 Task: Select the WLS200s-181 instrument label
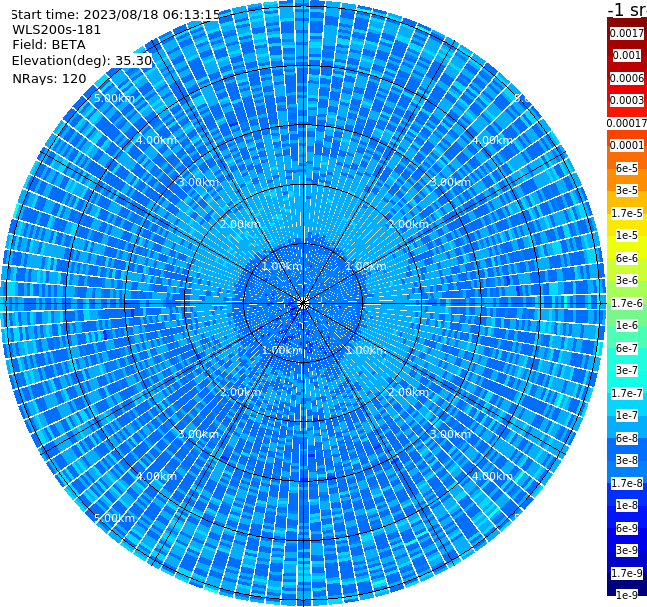57,30
